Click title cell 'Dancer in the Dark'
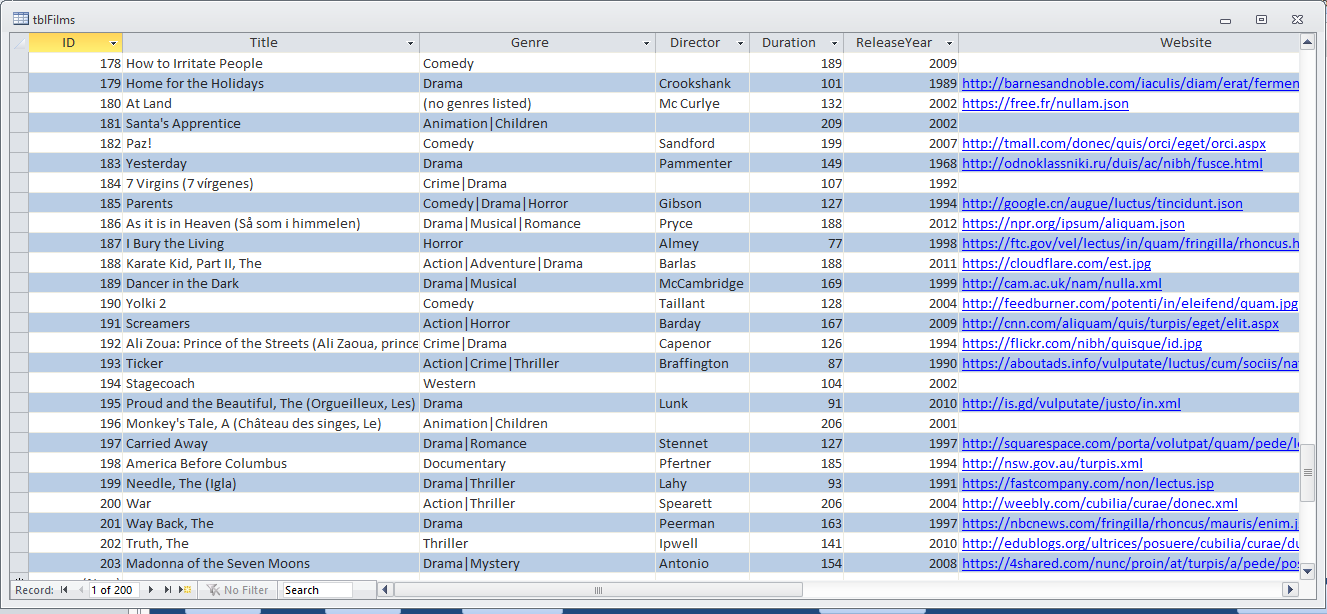The height and width of the screenshot is (614, 1327). click(x=271, y=283)
